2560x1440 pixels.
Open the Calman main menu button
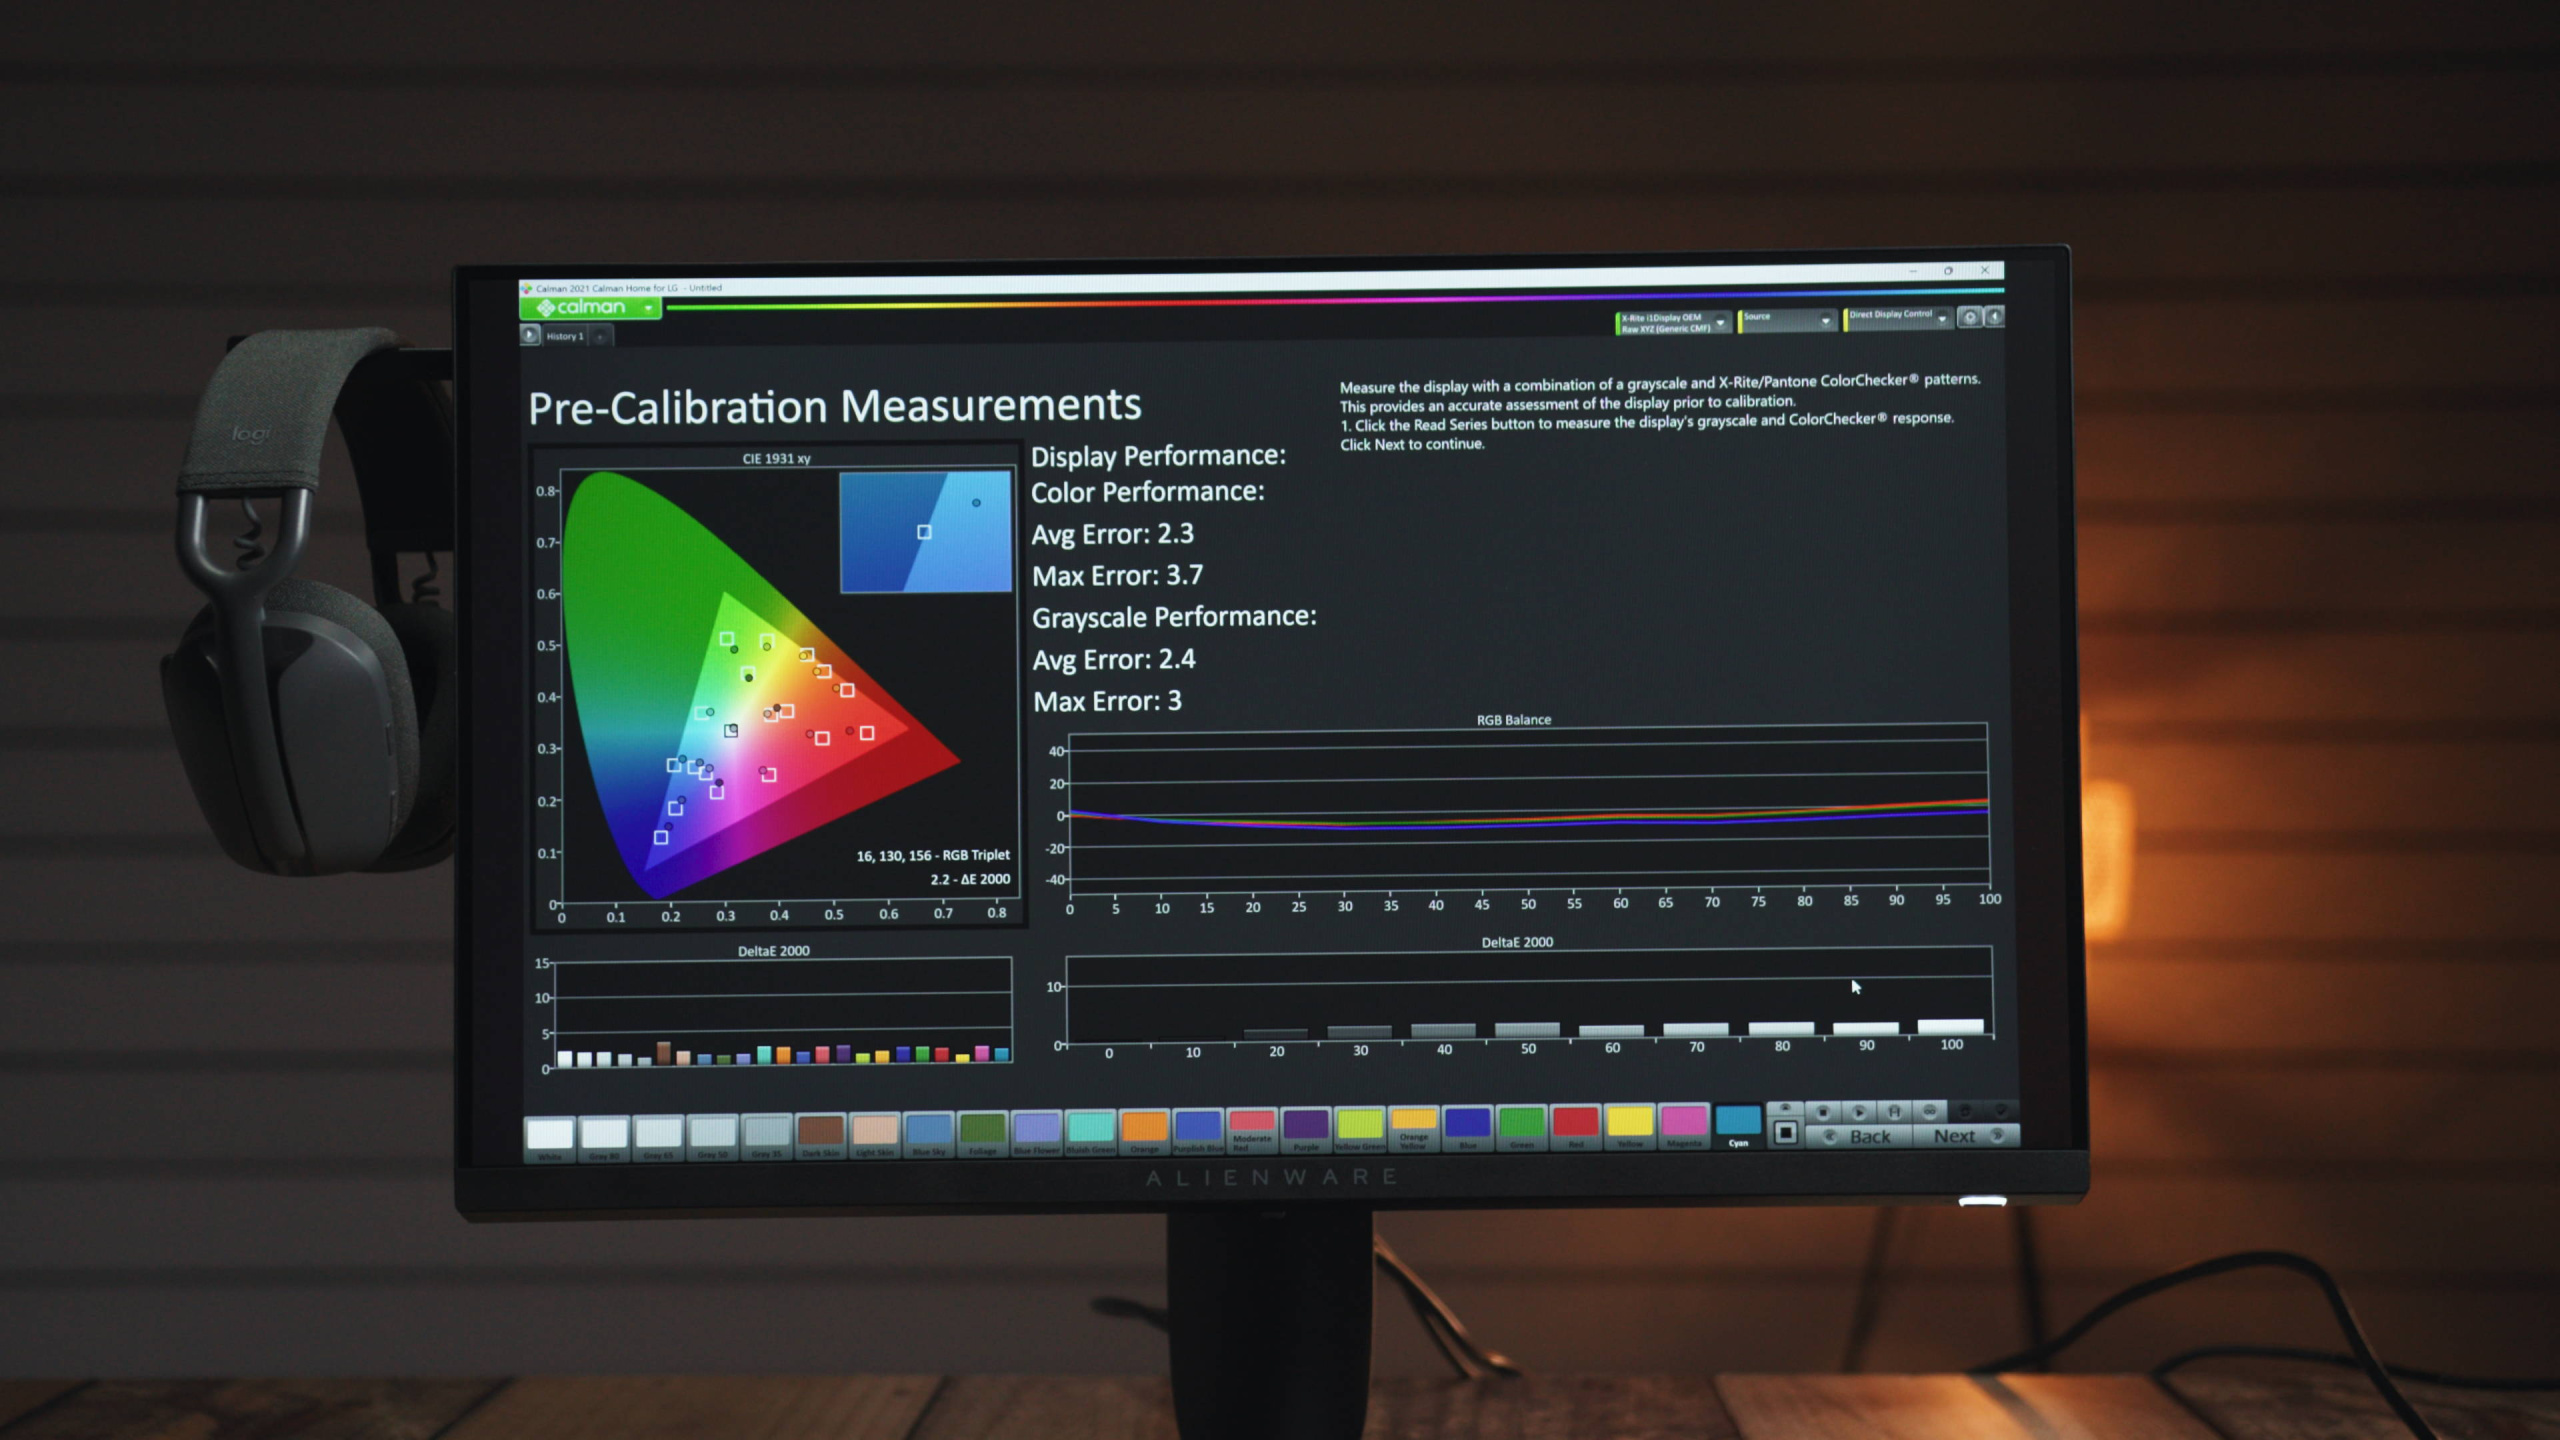click(590, 307)
